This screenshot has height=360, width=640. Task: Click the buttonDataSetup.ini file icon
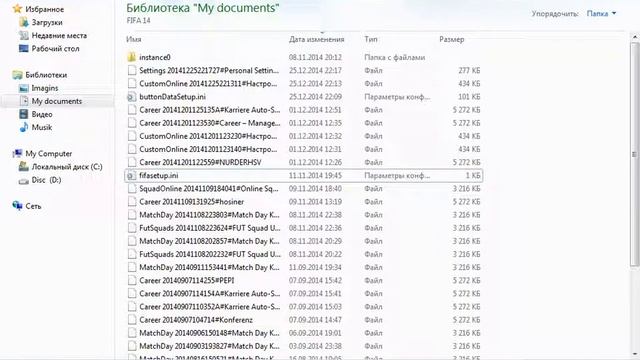pyautogui.click(x=131, y=97)
